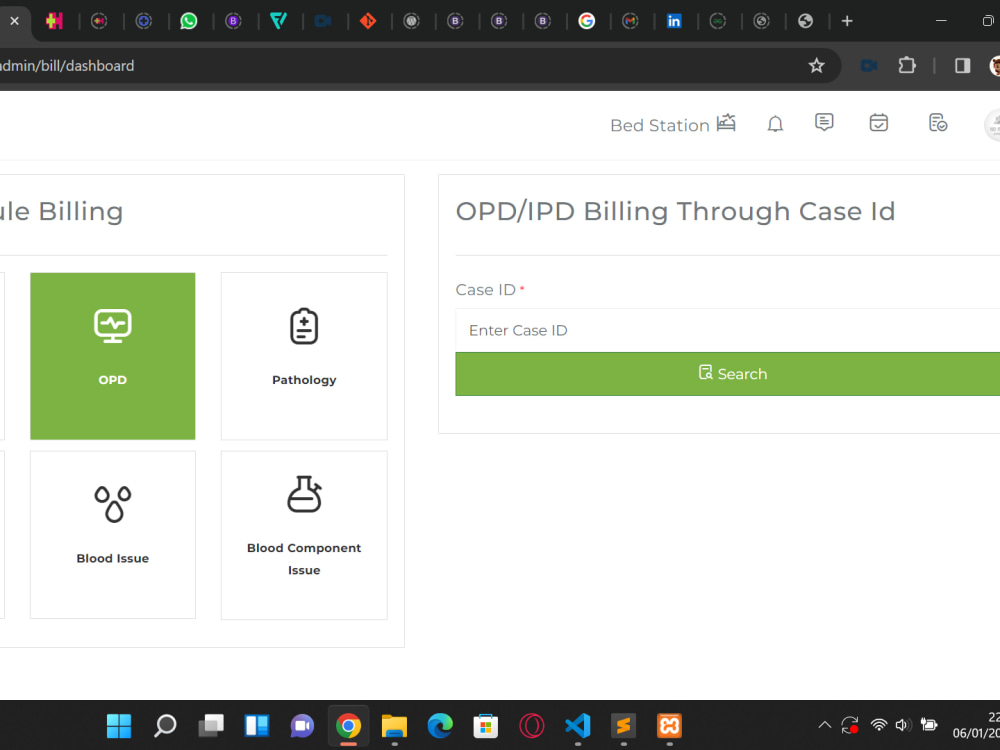Open the Pathology billing tile
Image resolution: width=1000 pixels, height=750 pixels.
(304, 356)
